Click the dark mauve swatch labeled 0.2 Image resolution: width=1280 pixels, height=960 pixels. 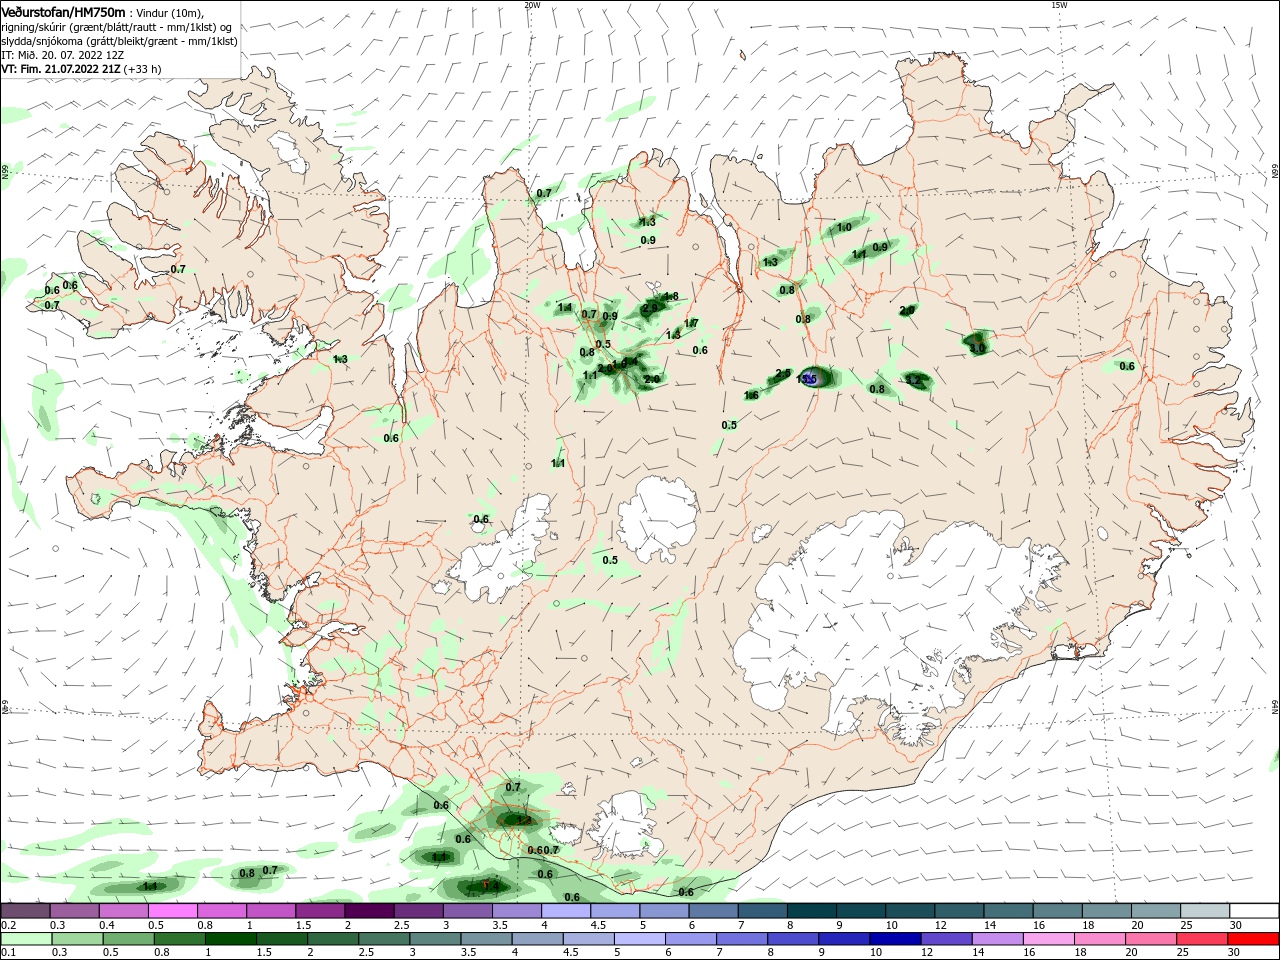tap(25, 911)
